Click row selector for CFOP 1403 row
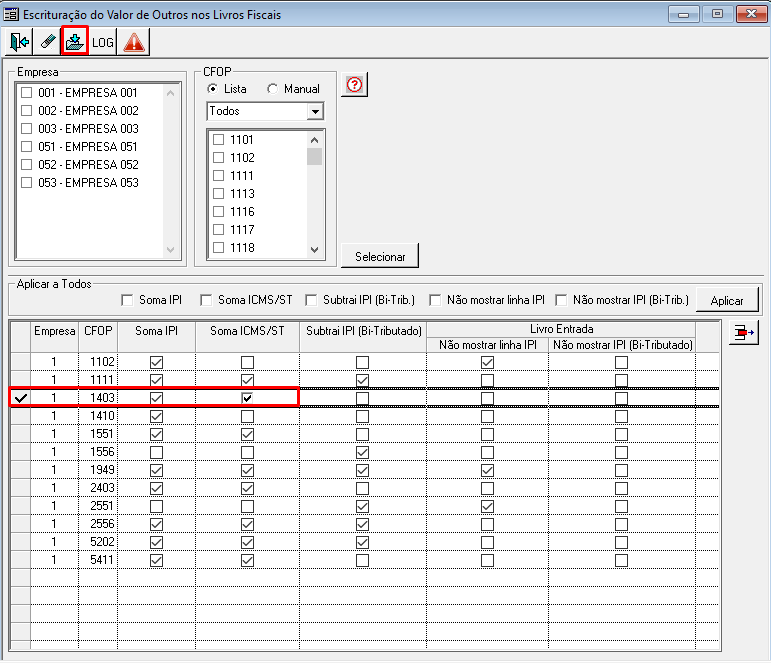This screenshot has height=663, width=771. [x=20, y=398]
